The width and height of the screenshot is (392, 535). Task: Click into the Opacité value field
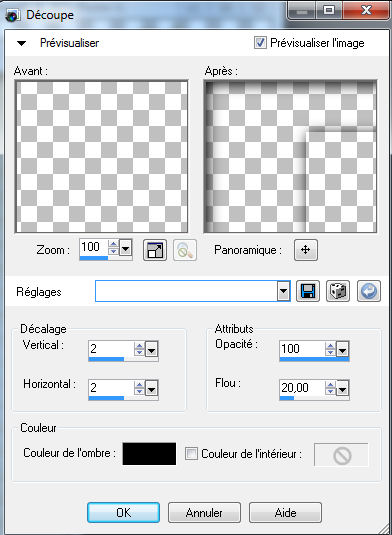click(302, 349)
